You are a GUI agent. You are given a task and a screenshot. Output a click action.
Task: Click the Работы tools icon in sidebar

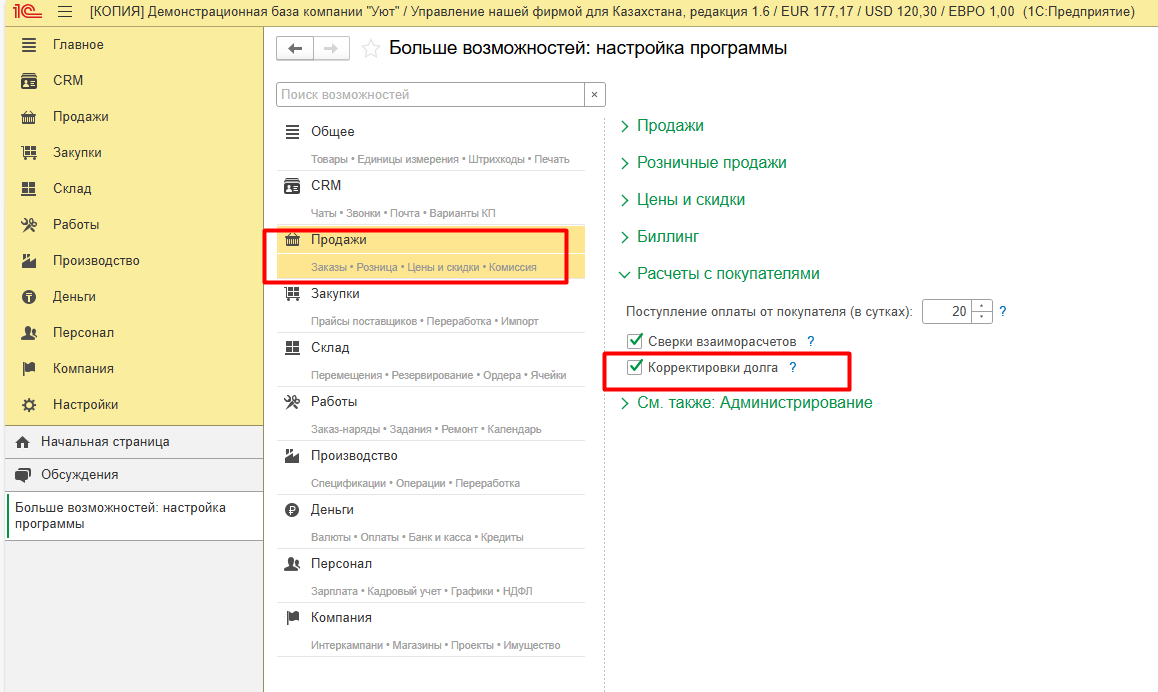coord(29,225)
